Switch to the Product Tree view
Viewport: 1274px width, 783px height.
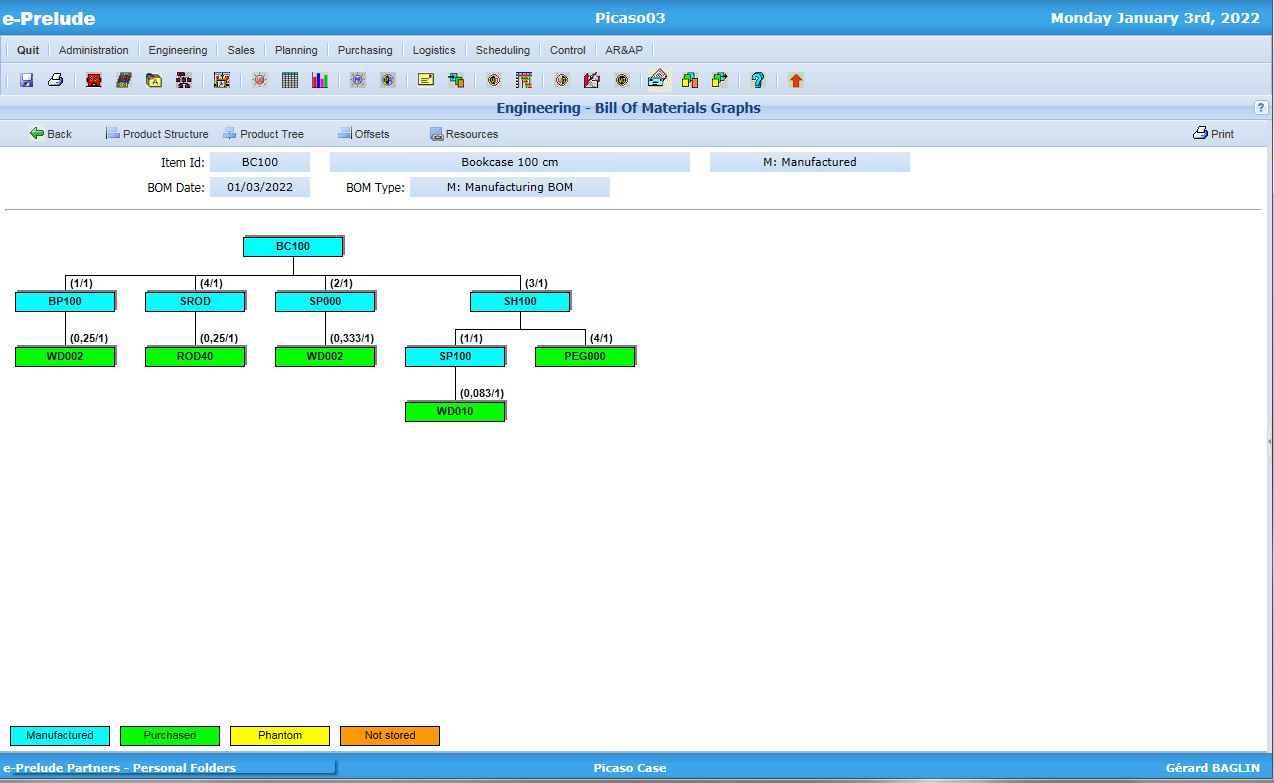tap(265, 133)
